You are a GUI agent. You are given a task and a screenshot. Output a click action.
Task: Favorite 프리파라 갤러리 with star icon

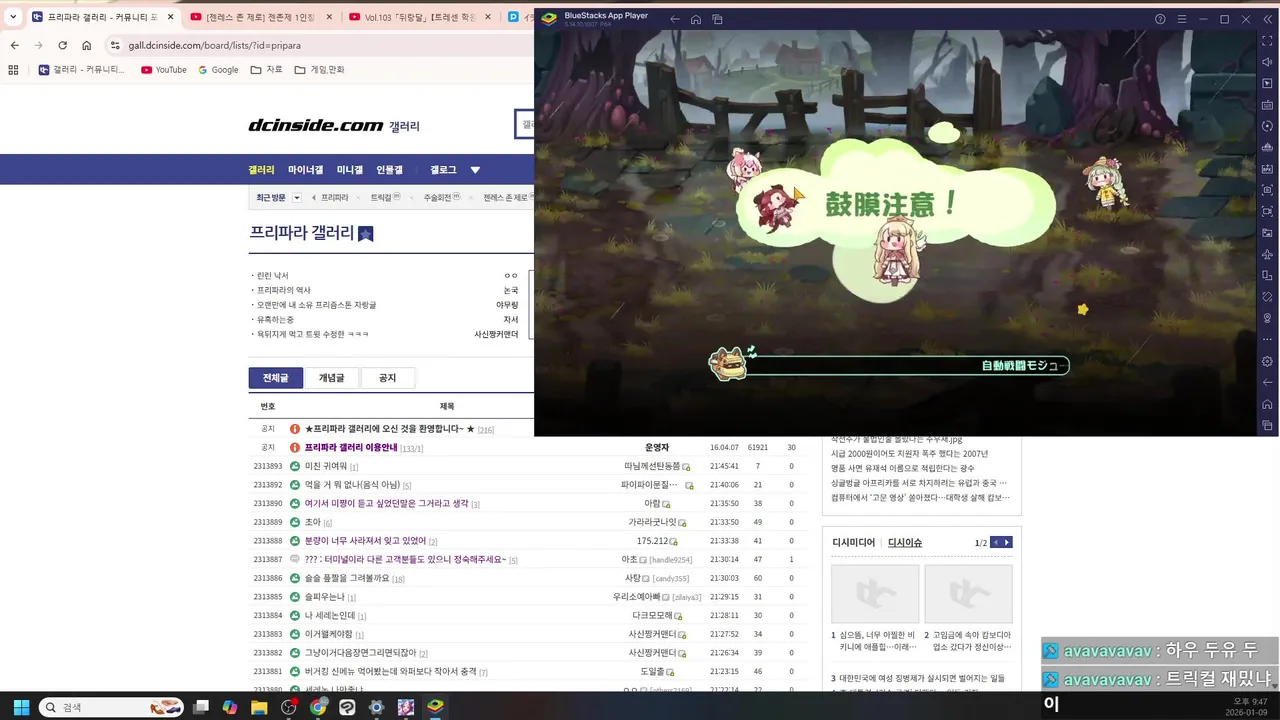[365, 234]
